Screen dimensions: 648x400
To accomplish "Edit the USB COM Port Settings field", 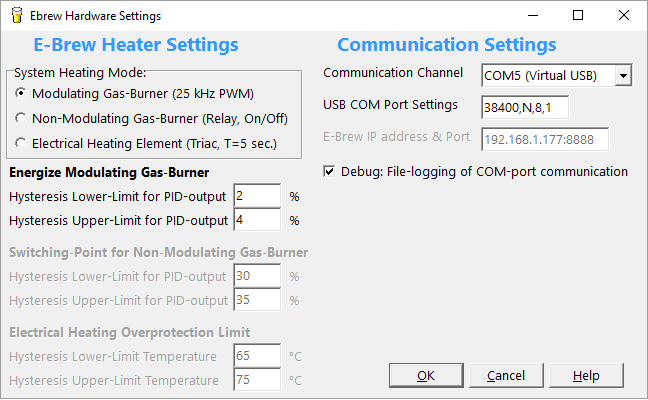I will pos(525,107).
